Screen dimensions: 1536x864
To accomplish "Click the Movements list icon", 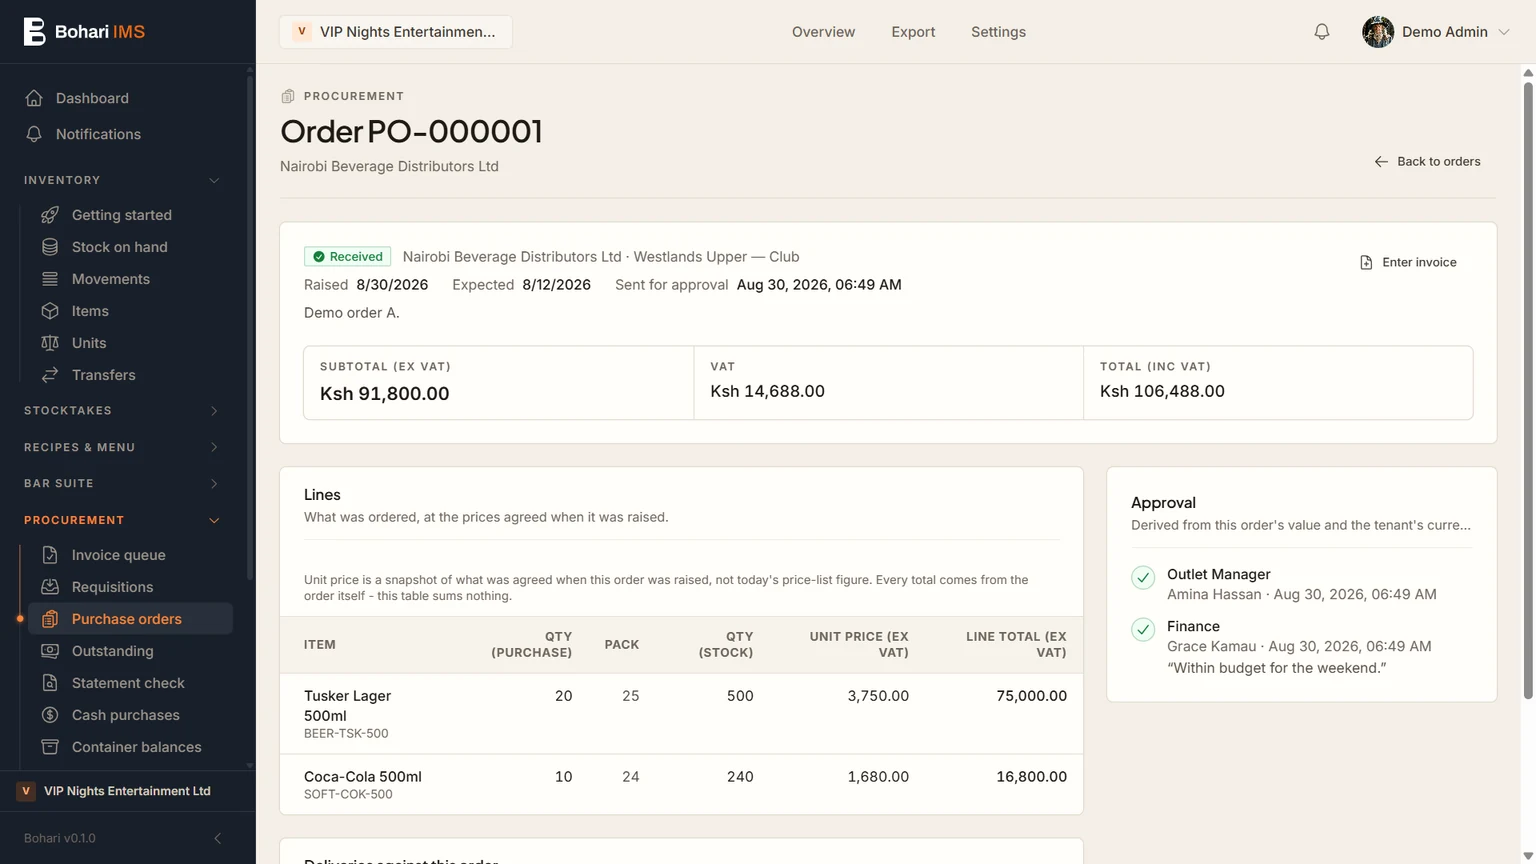I will 50,279.
